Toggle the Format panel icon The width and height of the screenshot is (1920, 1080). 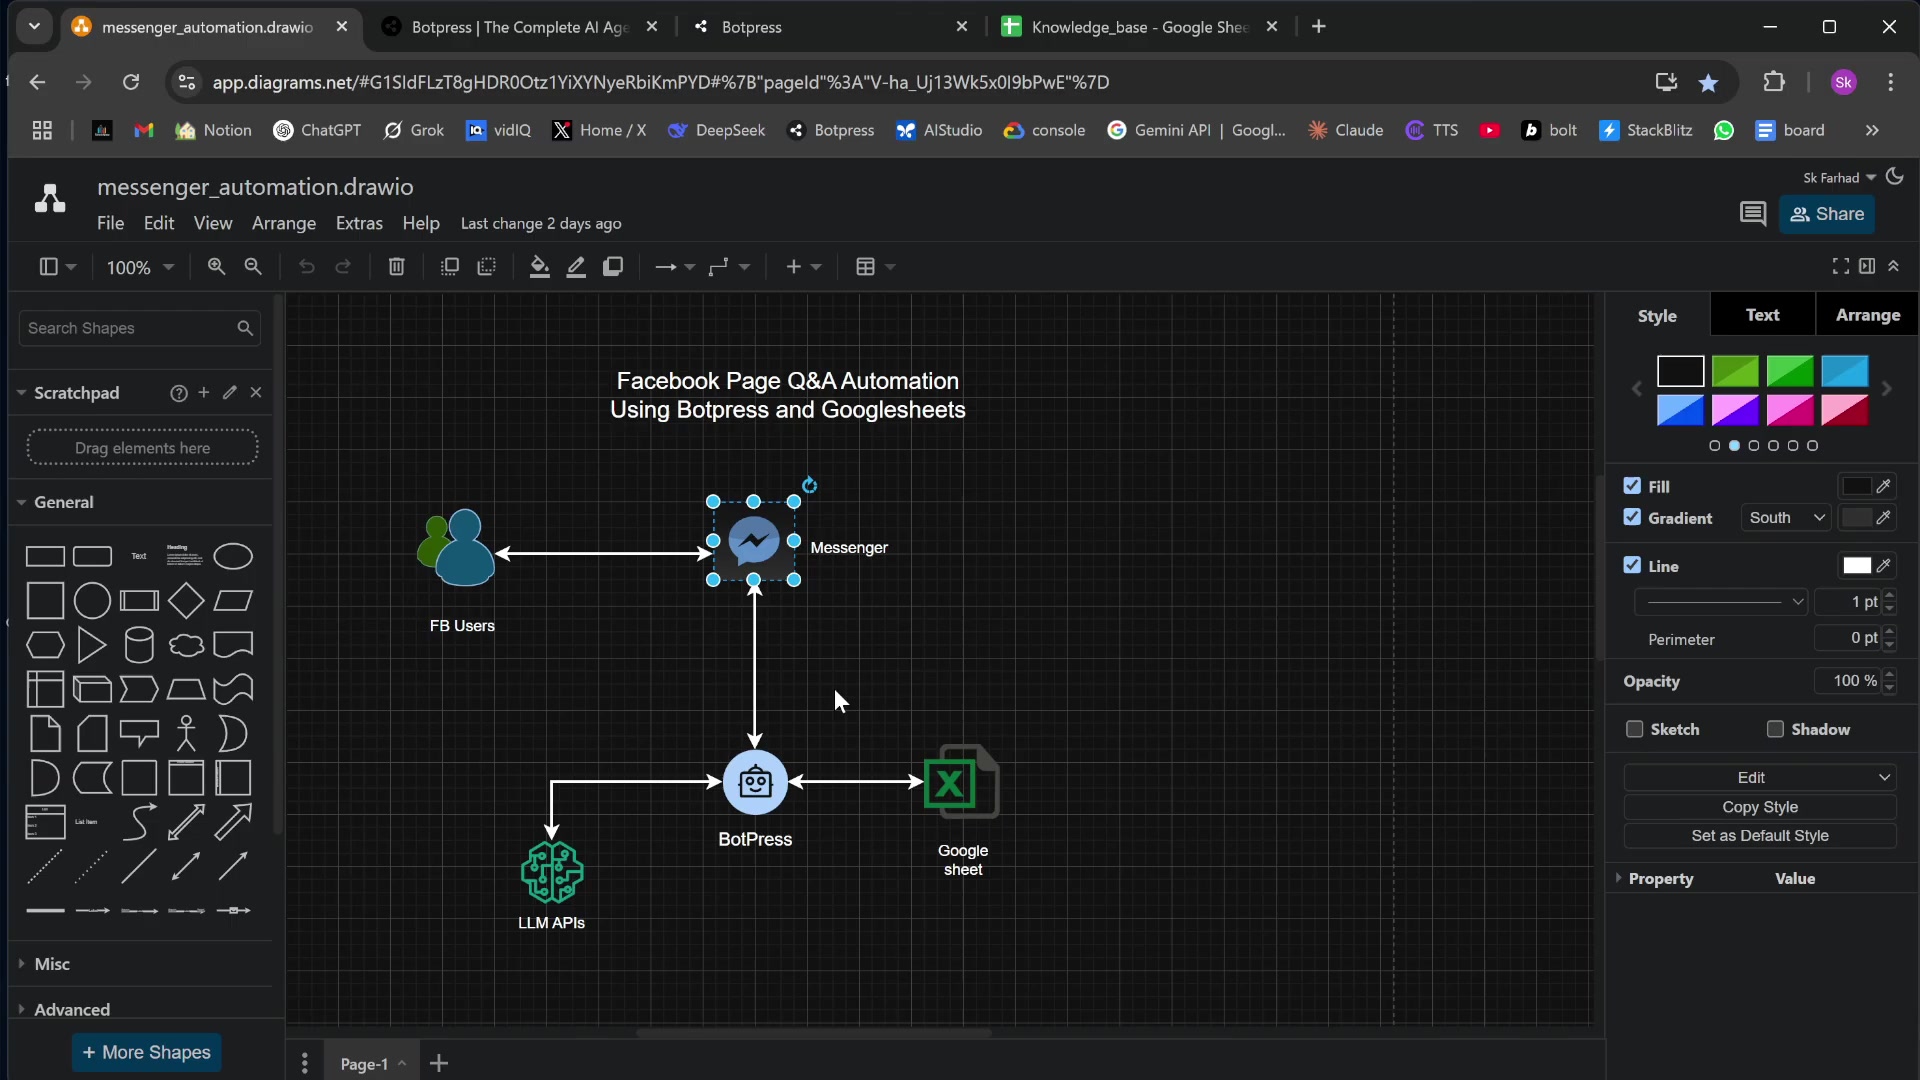(1867, 266)
